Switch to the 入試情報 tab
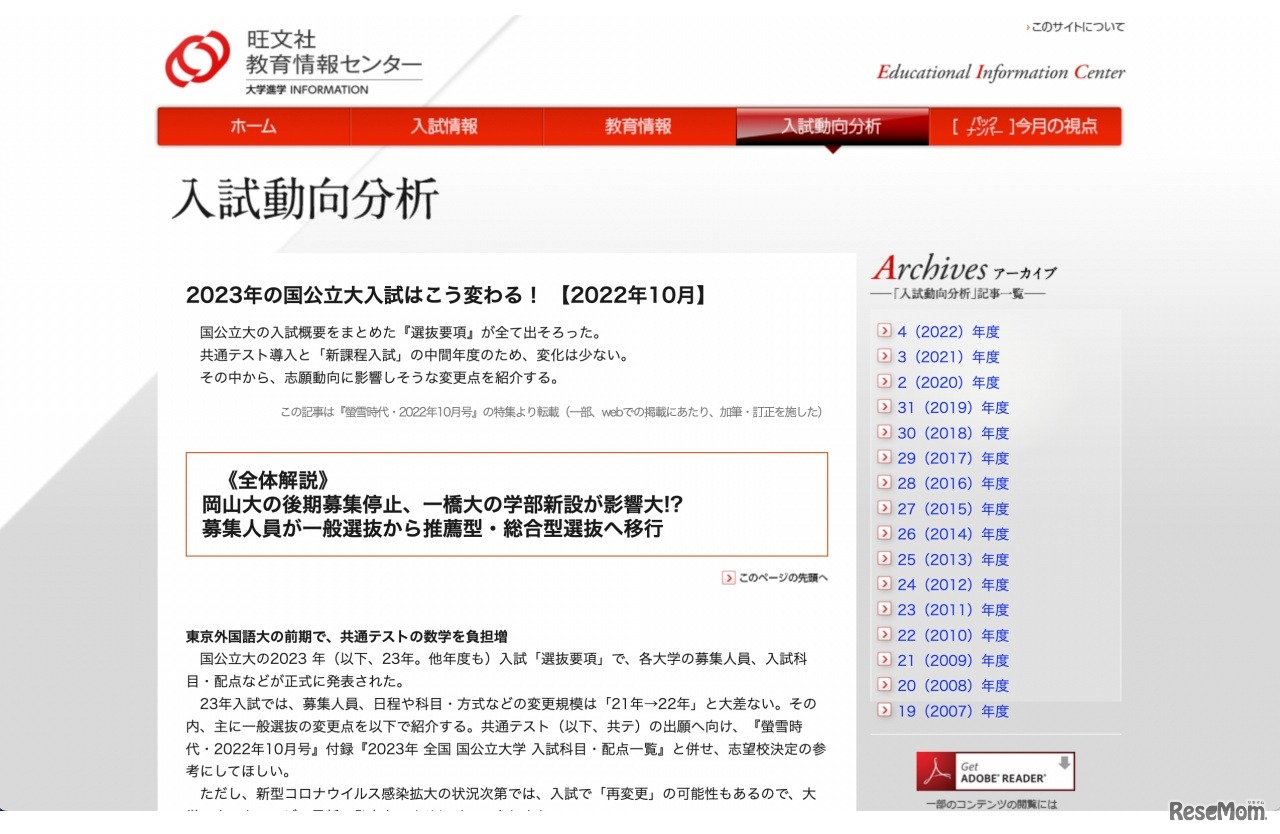Screen dimensions: 1280x834 click(x=445, y=126)
